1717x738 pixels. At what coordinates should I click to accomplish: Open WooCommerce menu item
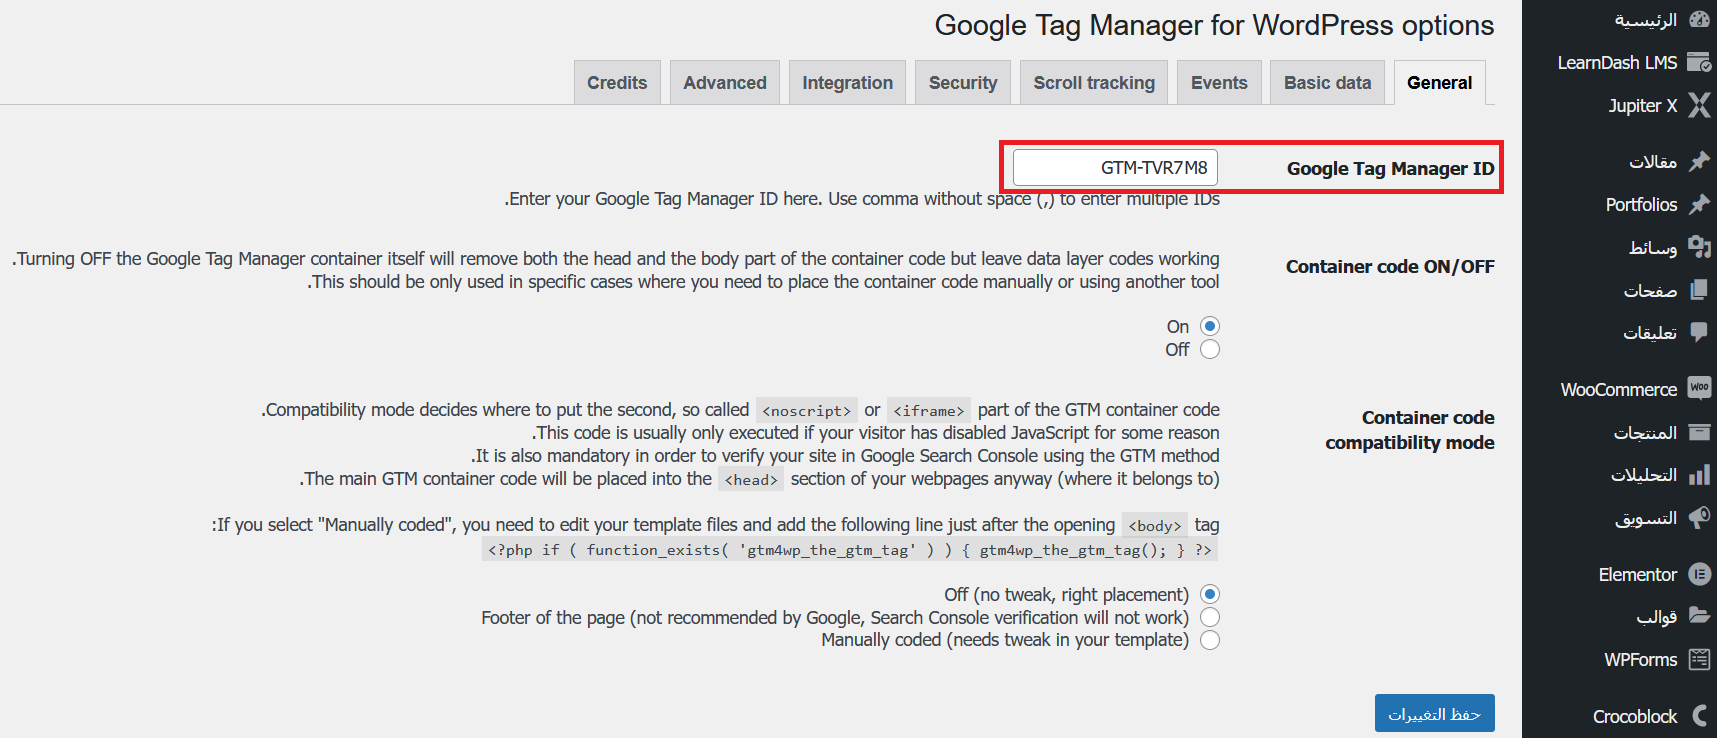click(x=1619, y=389)
